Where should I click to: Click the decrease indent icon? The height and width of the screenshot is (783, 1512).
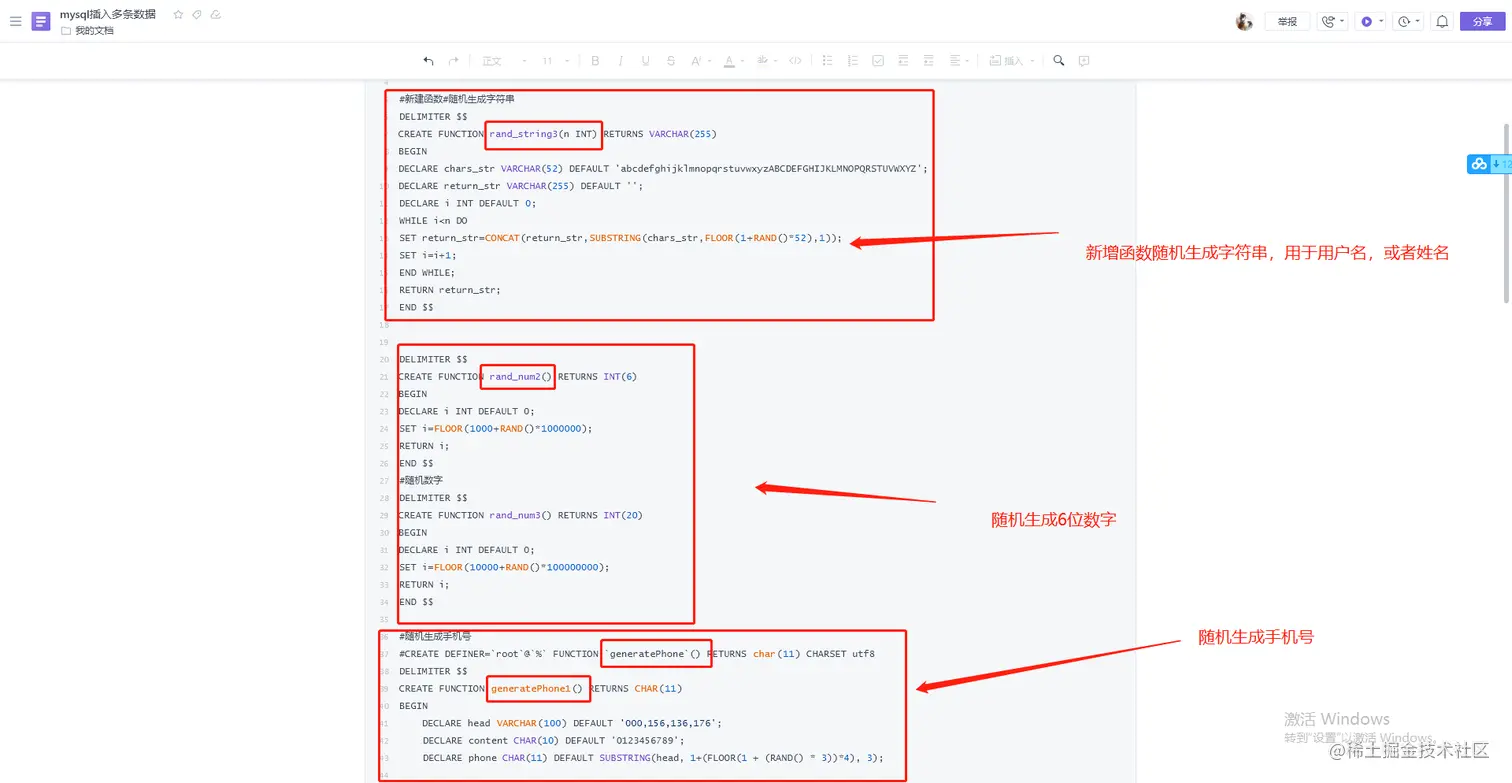tap(903, 61)
